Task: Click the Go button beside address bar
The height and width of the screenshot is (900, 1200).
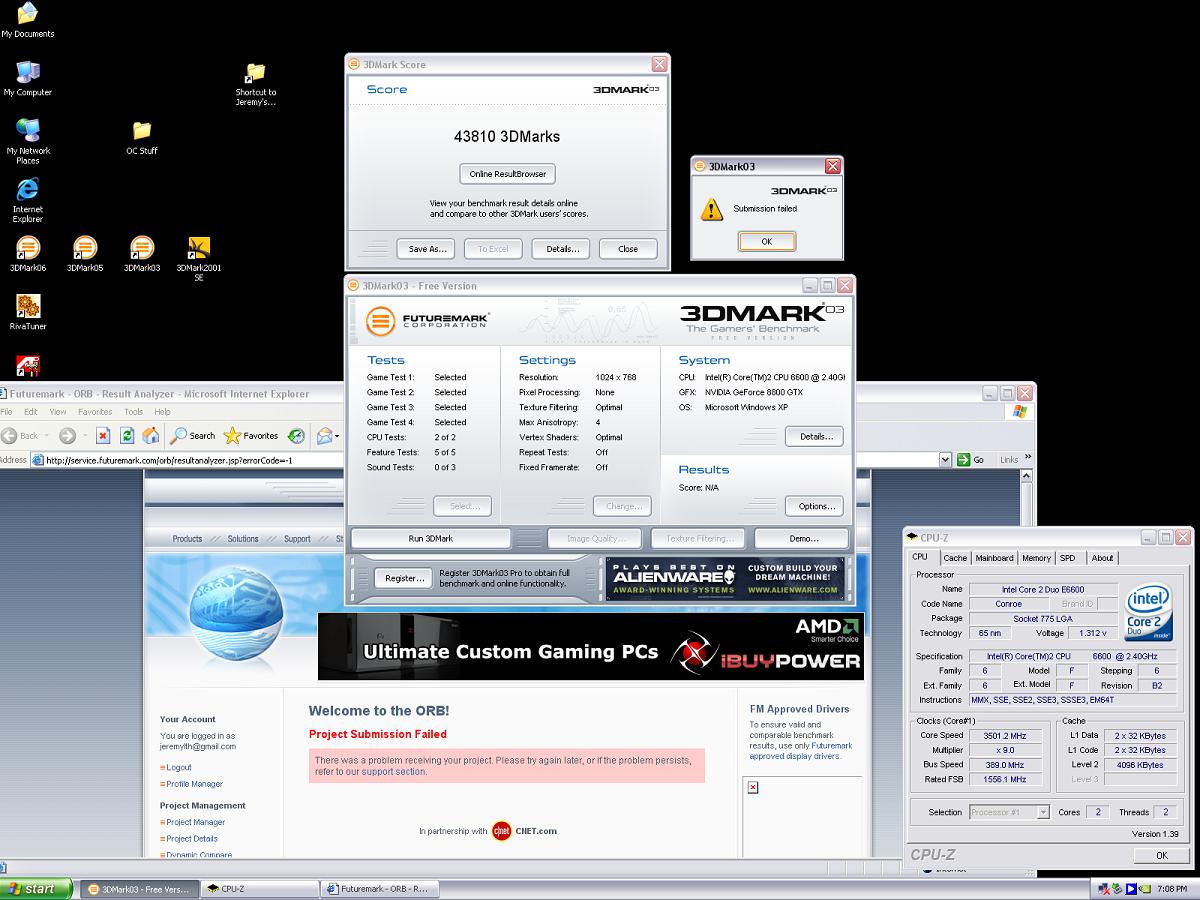Action: click(x=971, y=460)
